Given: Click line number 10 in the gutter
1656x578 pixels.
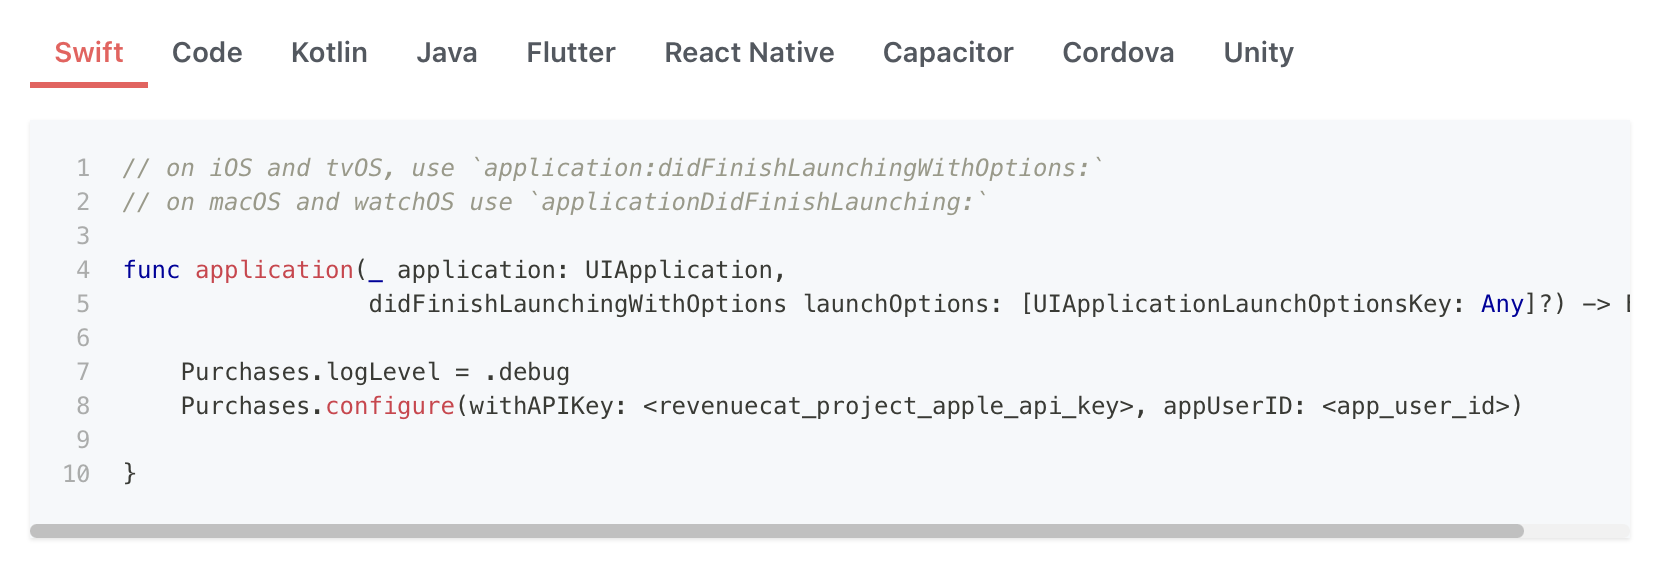Looking at the screenshot, I should (x=76, y=474).
